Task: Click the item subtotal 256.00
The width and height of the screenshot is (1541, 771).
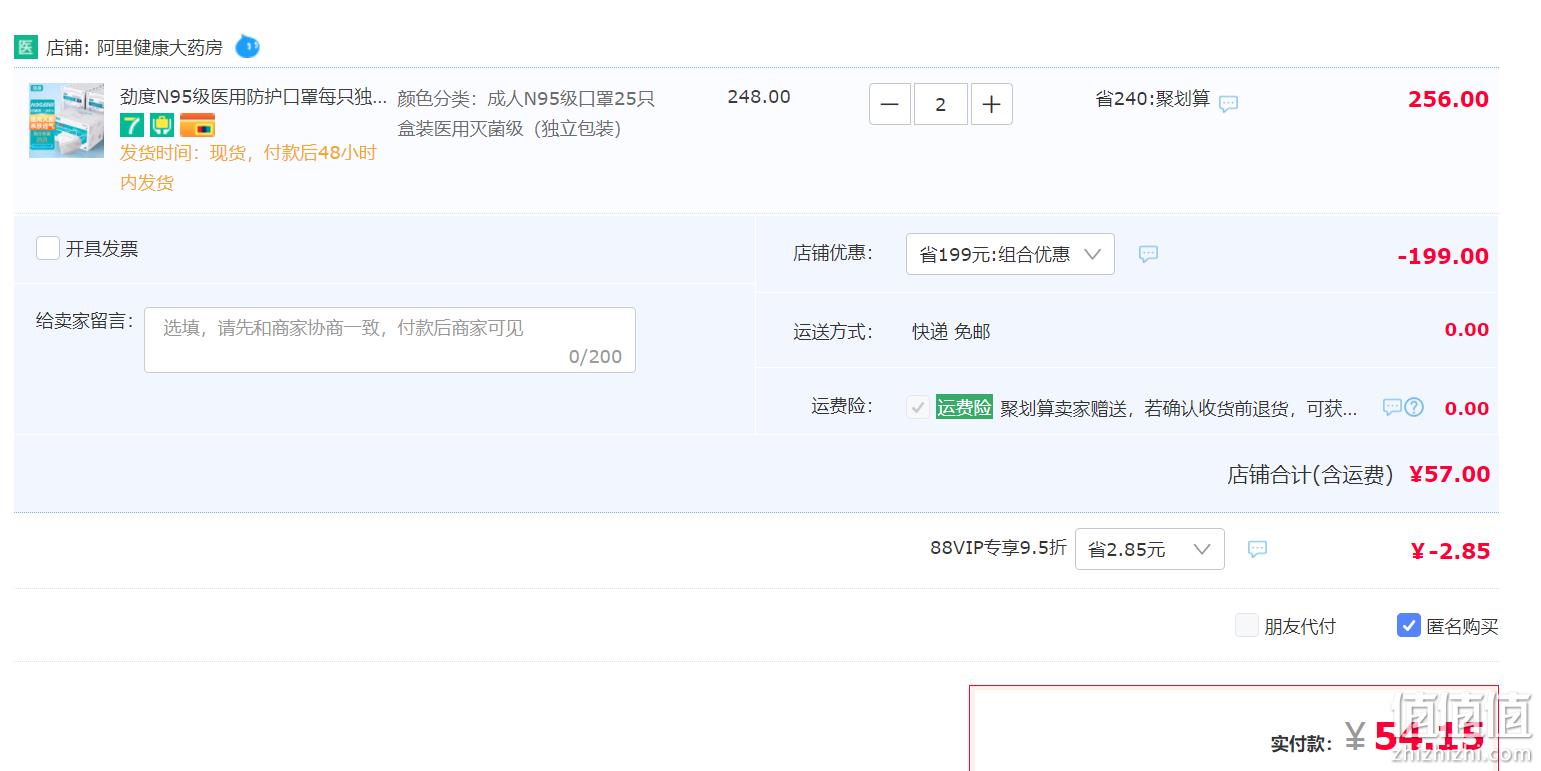Action: [1448, 99]
